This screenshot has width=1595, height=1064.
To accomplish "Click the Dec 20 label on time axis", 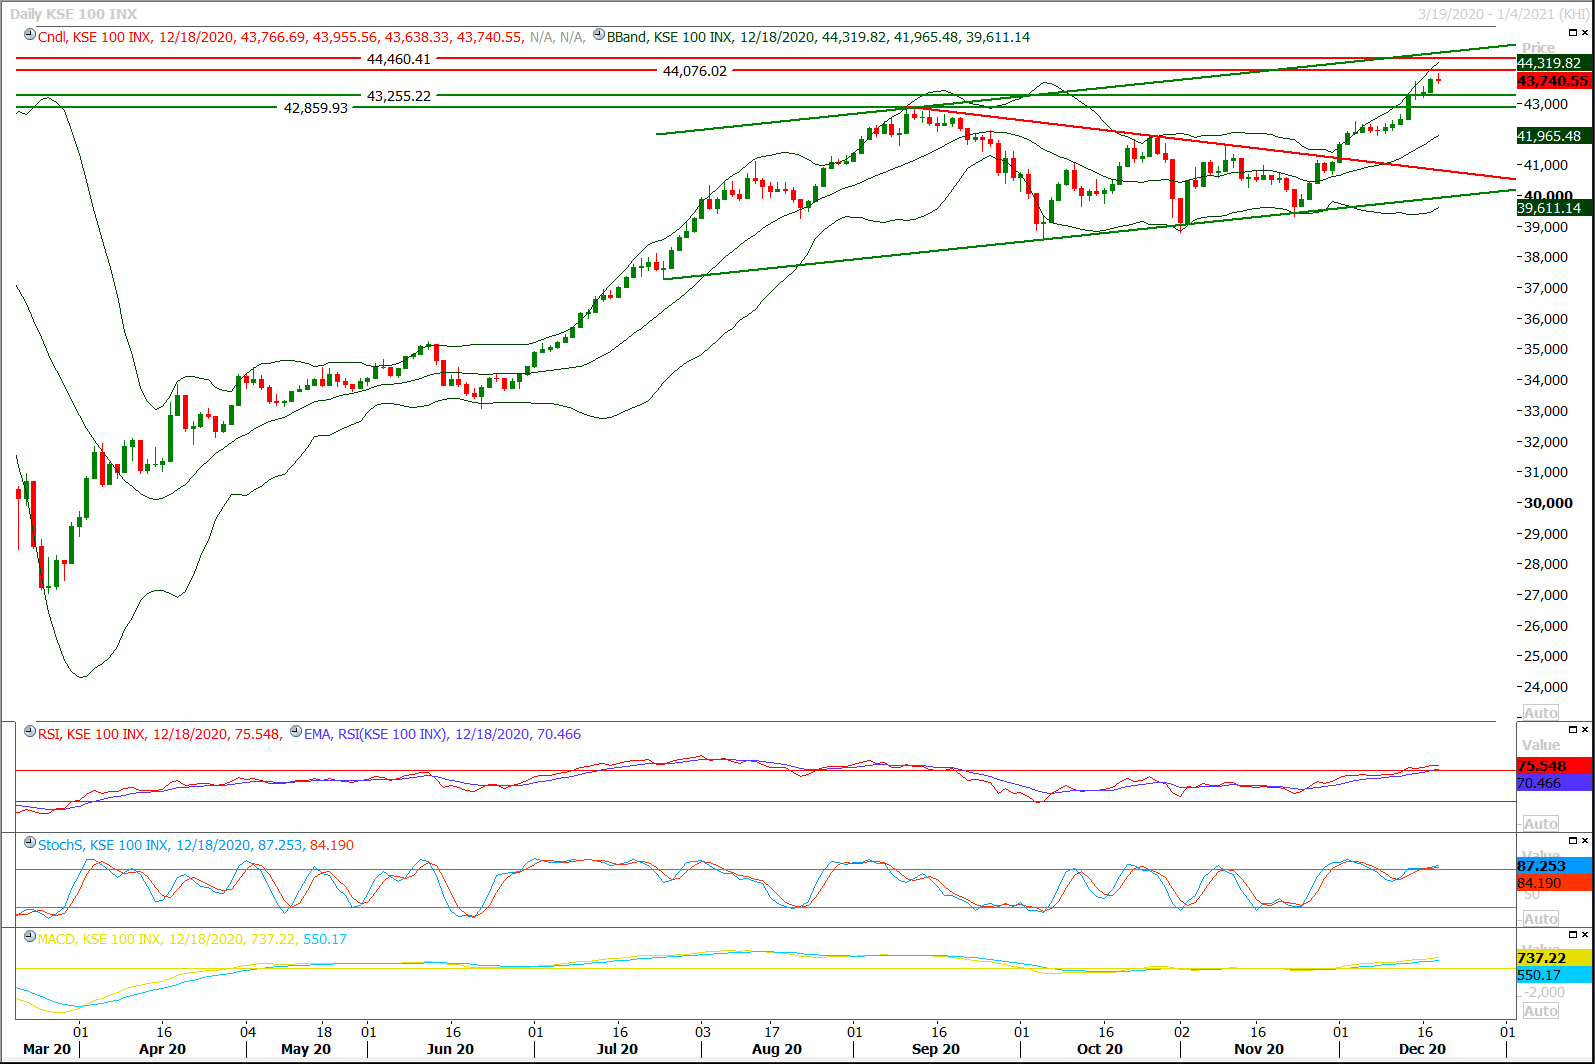I will pos(1422,1049).
